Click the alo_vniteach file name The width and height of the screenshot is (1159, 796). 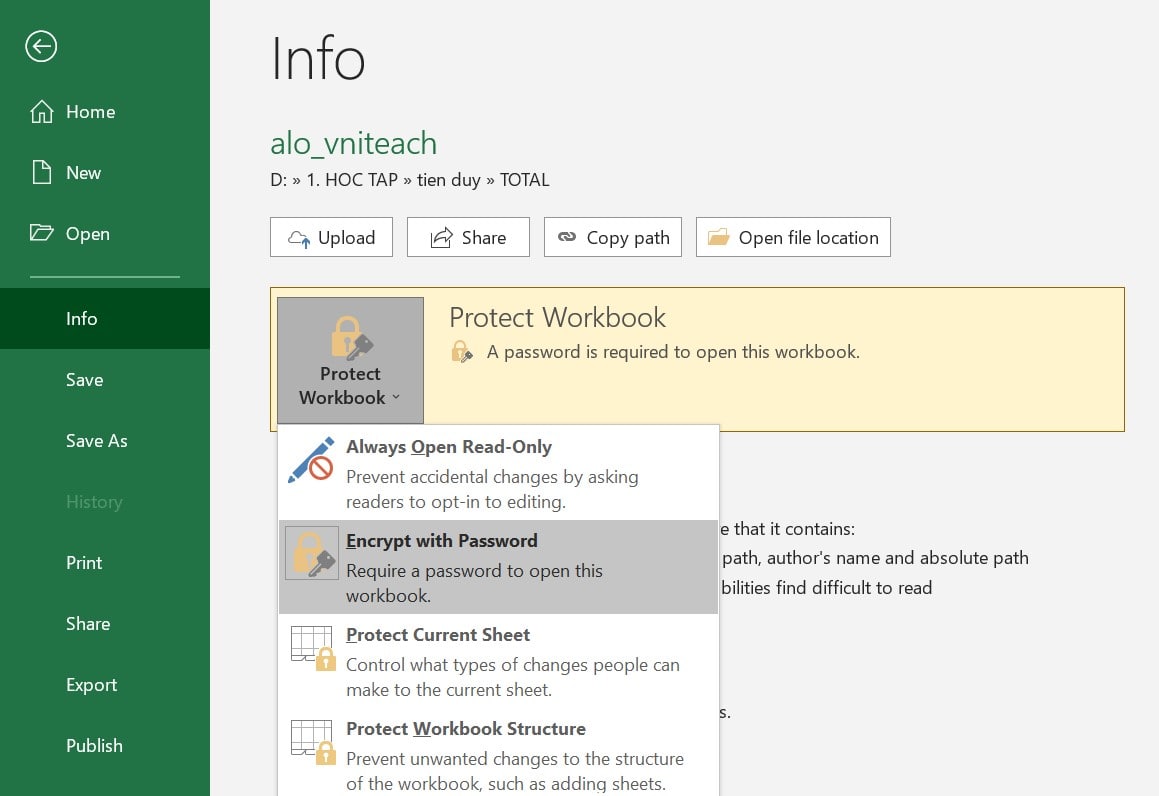353,143
